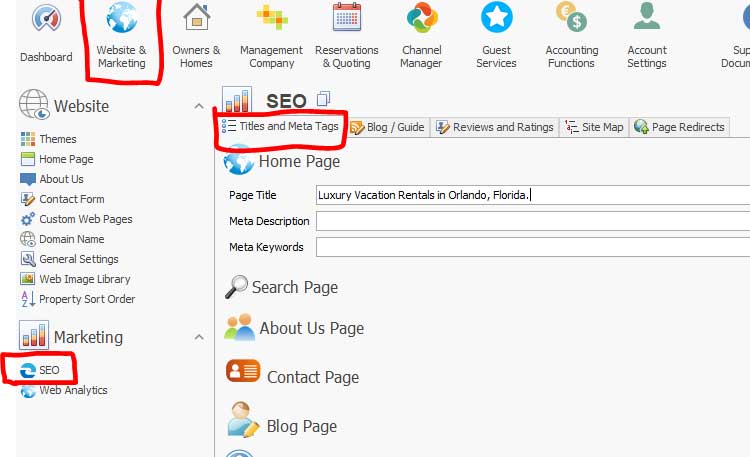Expand the Search Page section

pyautogui.click(x=294, y=288)
